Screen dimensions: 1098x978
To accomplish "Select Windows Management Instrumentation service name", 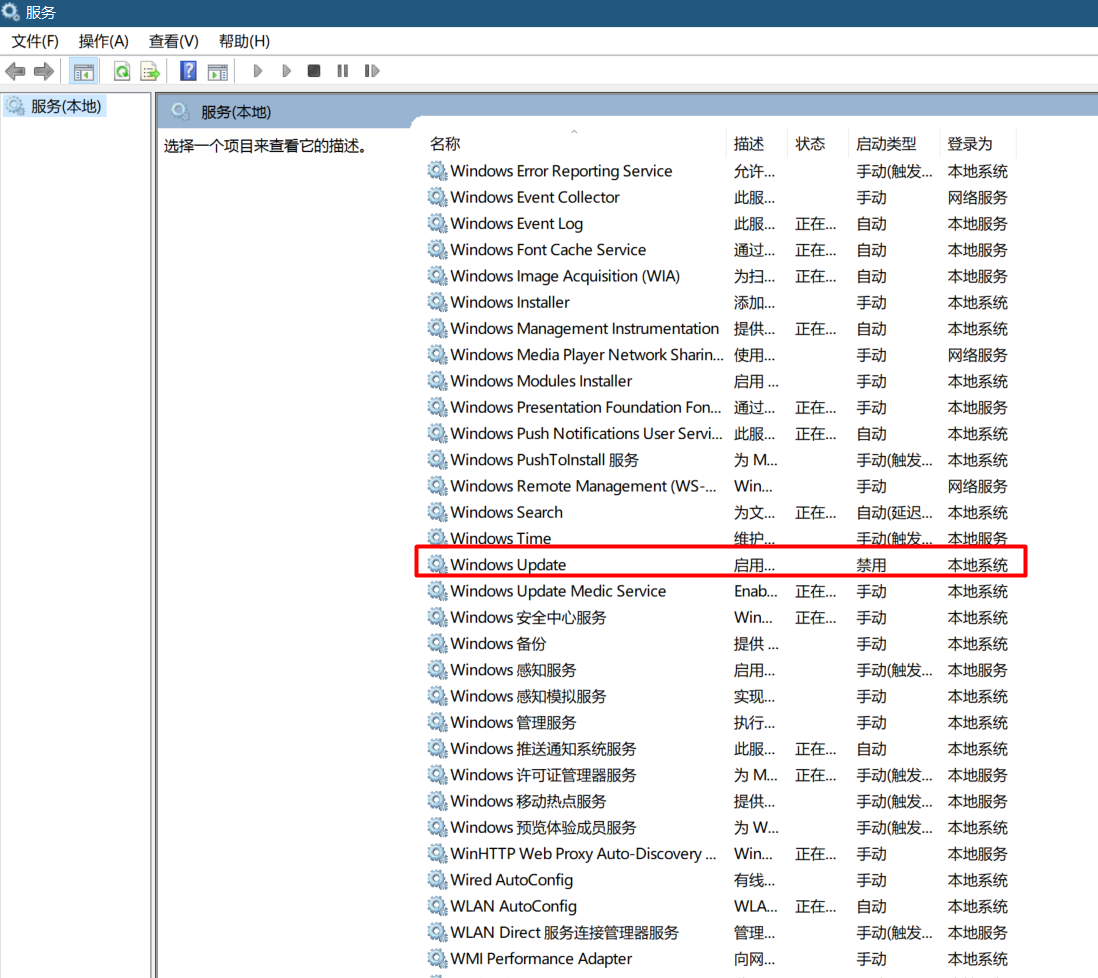I will 585,328.
